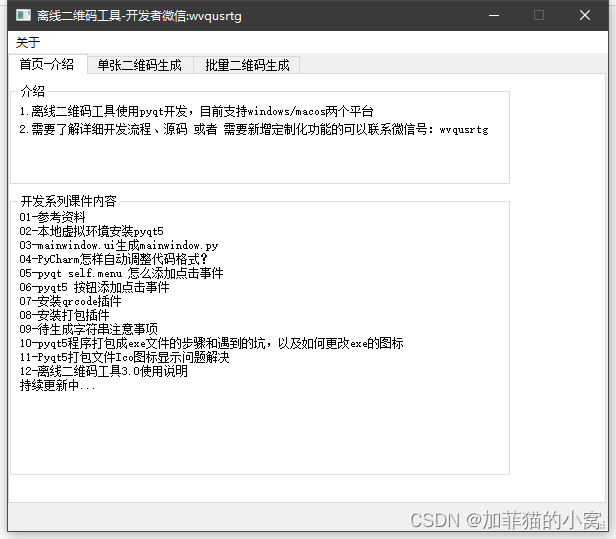Image resolution: width=616 pixels, height=539 pixels.
Task: Click the line 06-pyqt5 按钮添加点击事件
Action: coord(94,287)
